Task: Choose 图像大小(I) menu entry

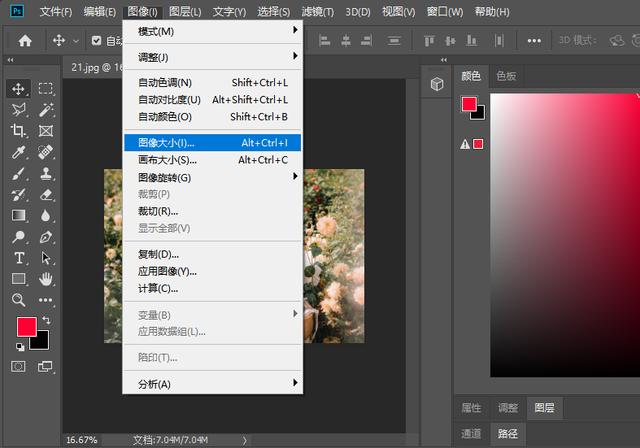Action: point(213,142)
